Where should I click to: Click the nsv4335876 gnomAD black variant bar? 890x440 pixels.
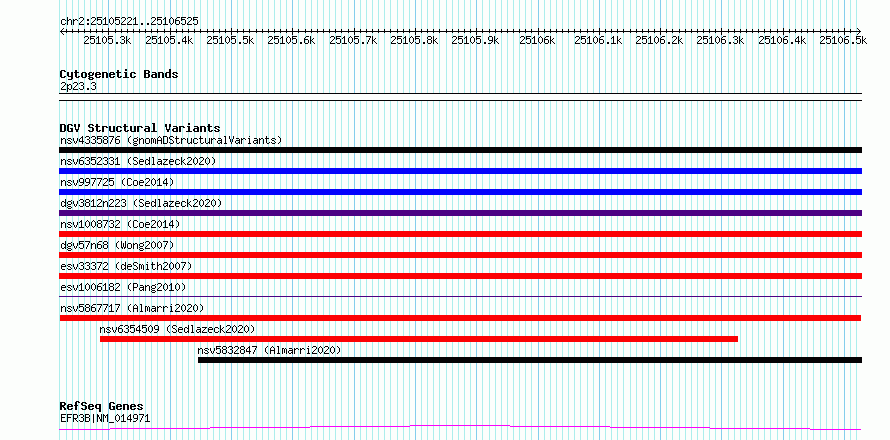pyautogui.click(x=460, y=150)
